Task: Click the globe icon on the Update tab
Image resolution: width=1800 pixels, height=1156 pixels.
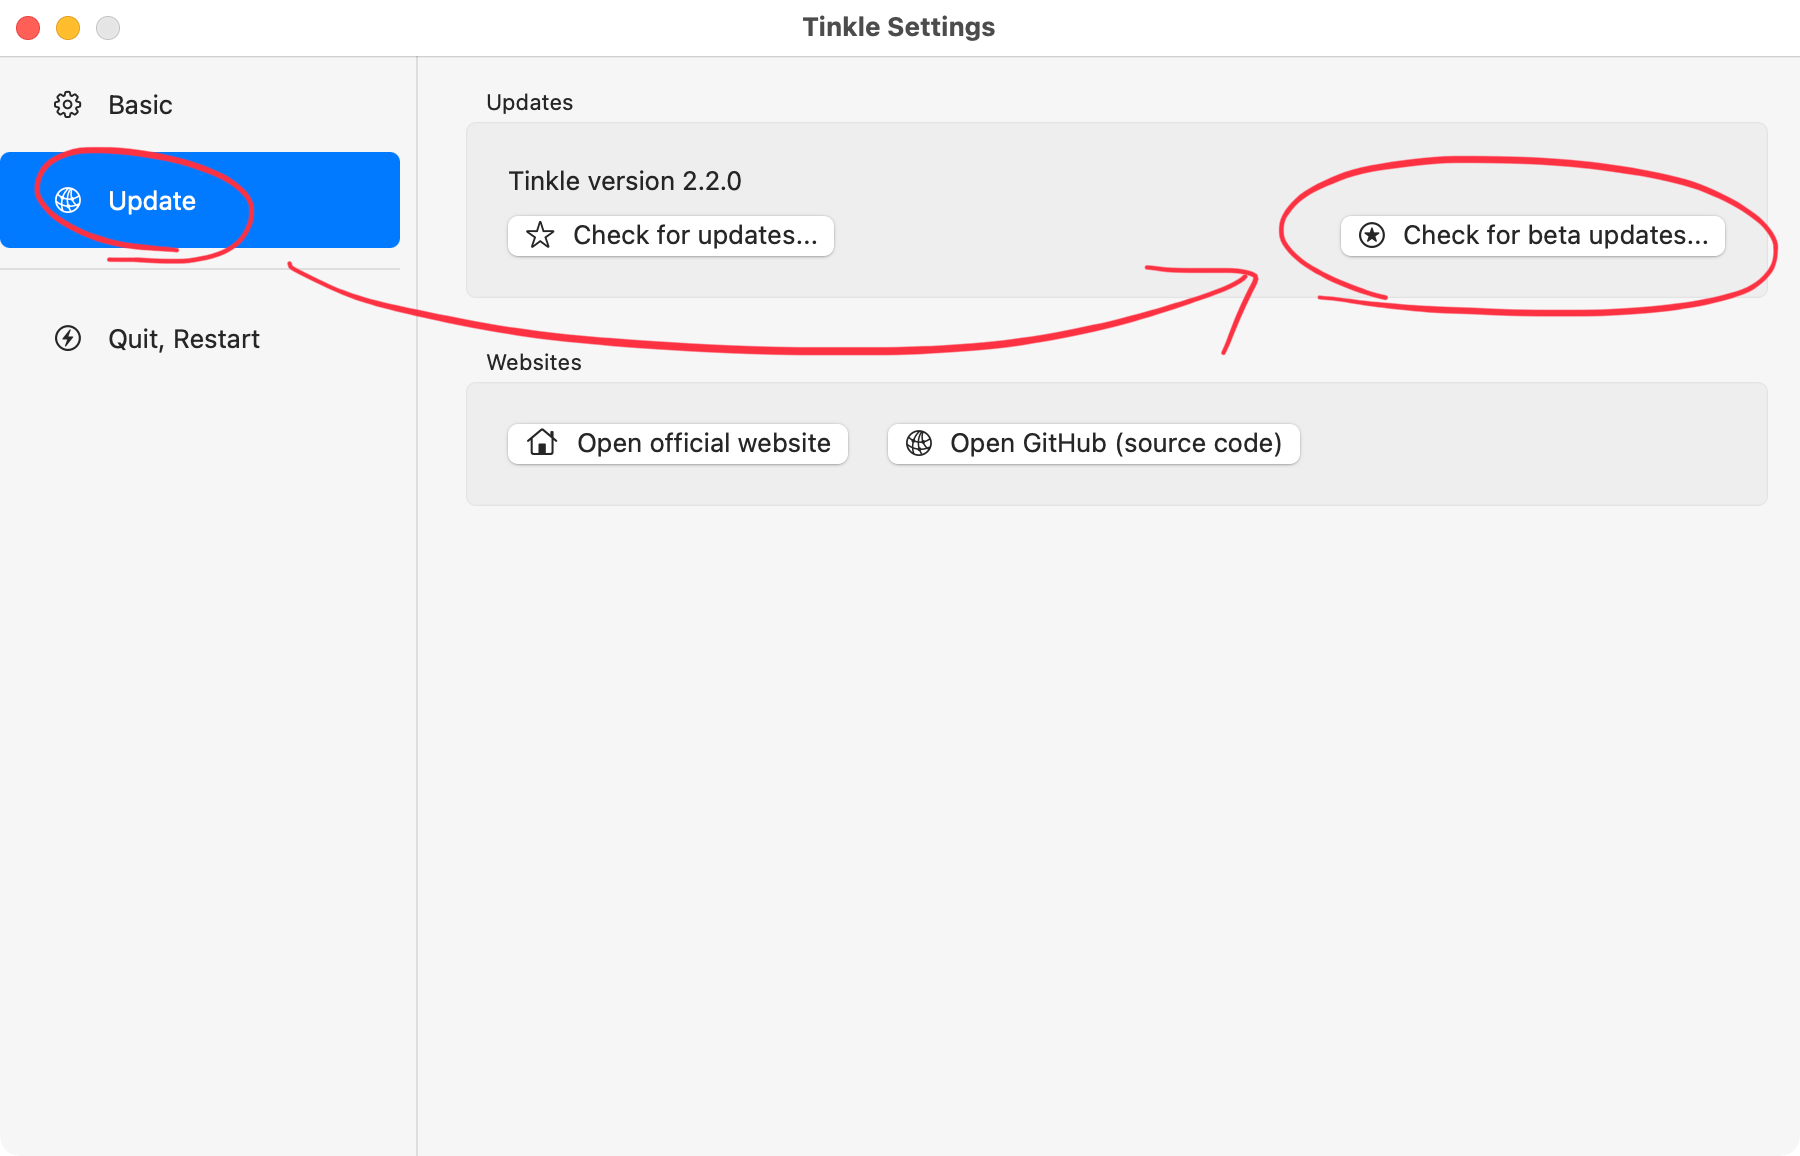Action: [x=67, y=200]
